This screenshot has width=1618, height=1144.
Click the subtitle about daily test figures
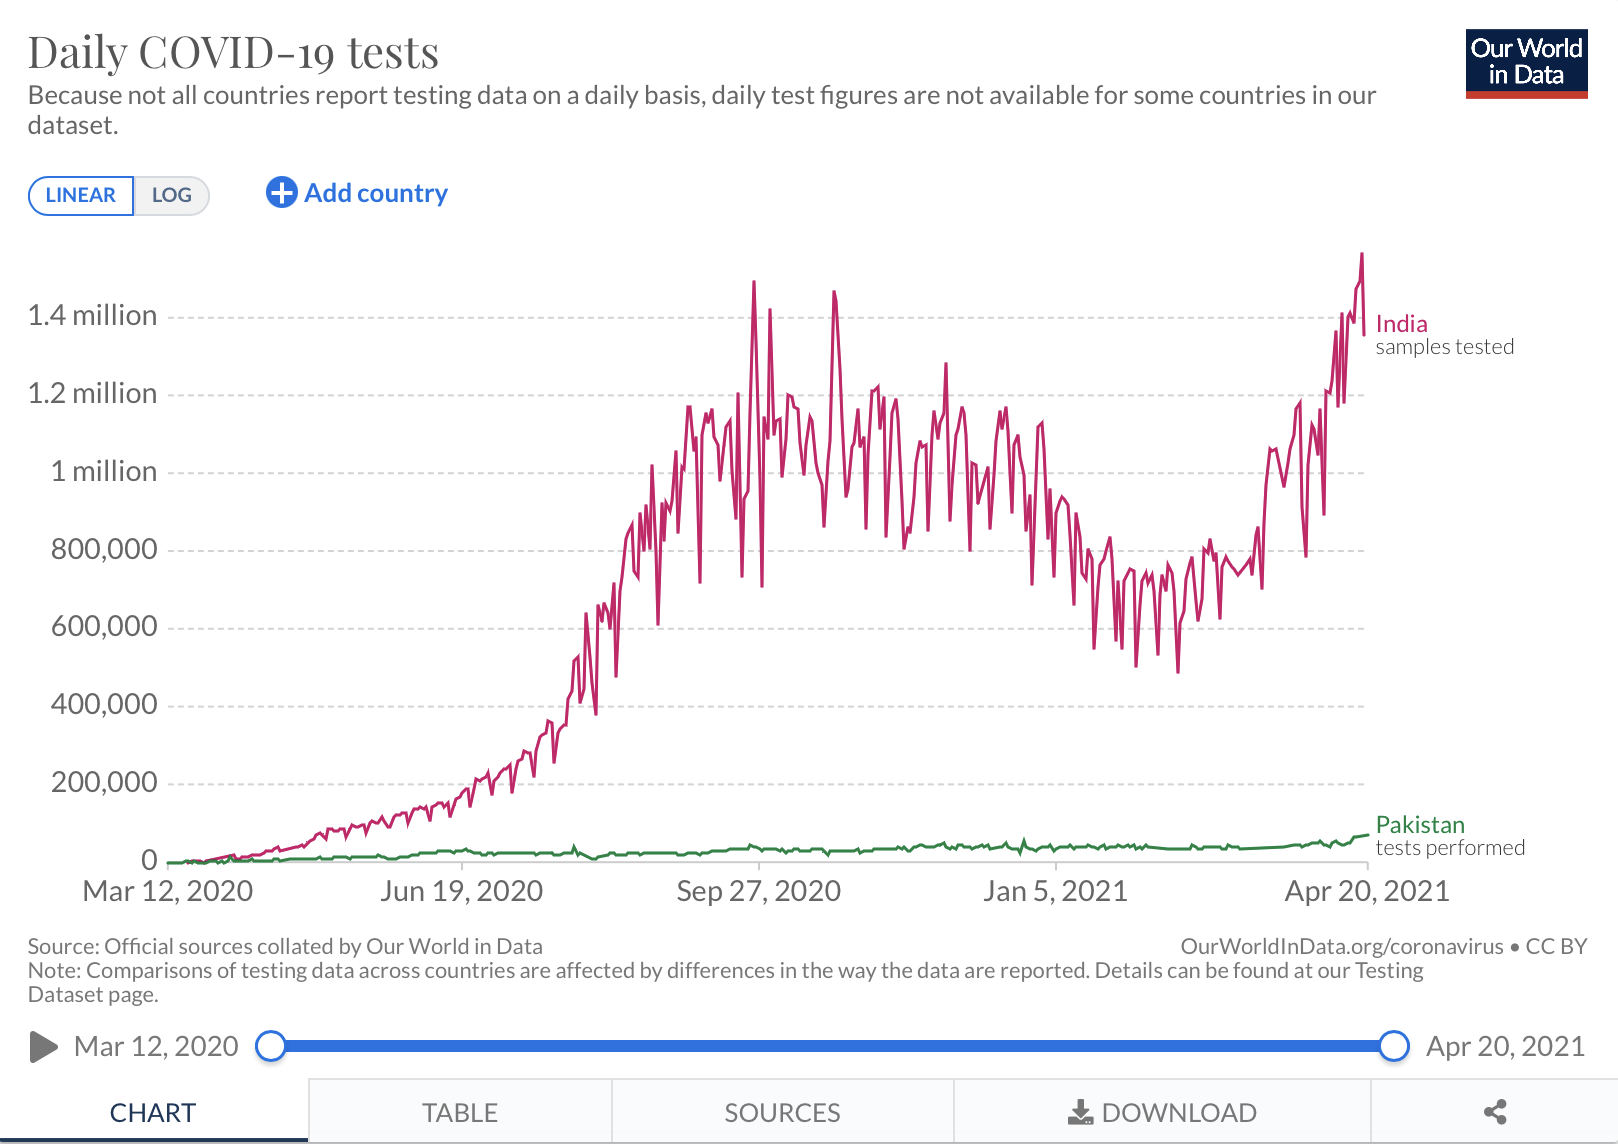coord(702,110)
